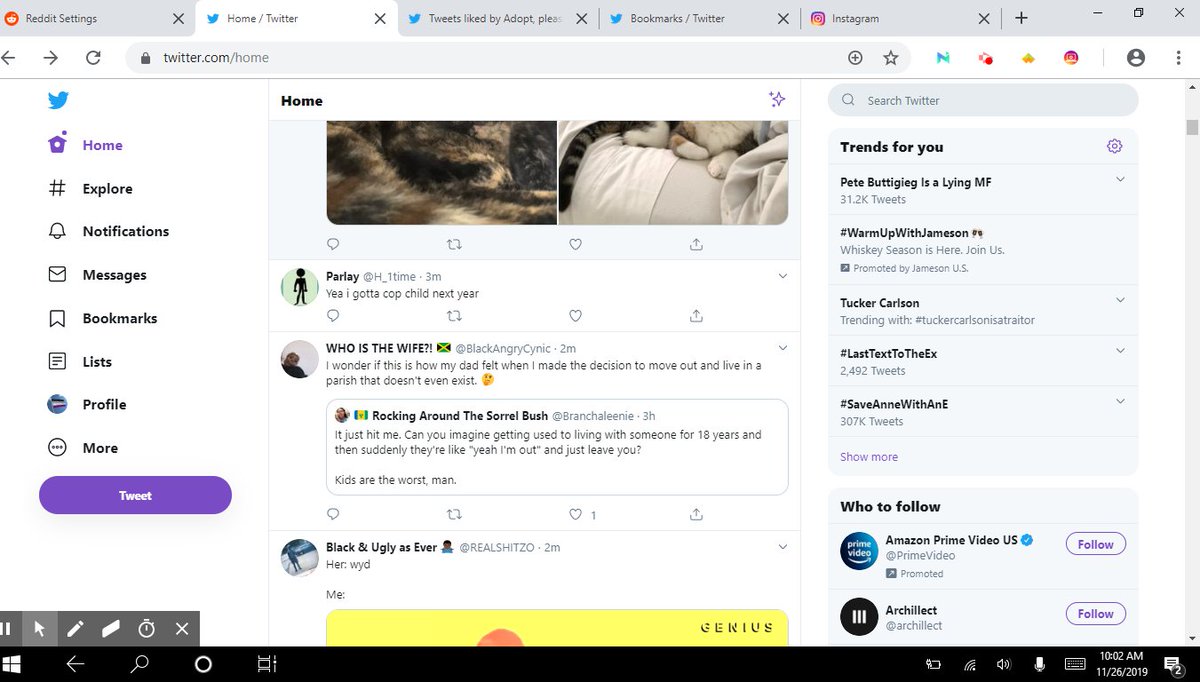Share the cat photos tweet
The height and width of the screenshot is (682, 1200).
coord(696,244)
